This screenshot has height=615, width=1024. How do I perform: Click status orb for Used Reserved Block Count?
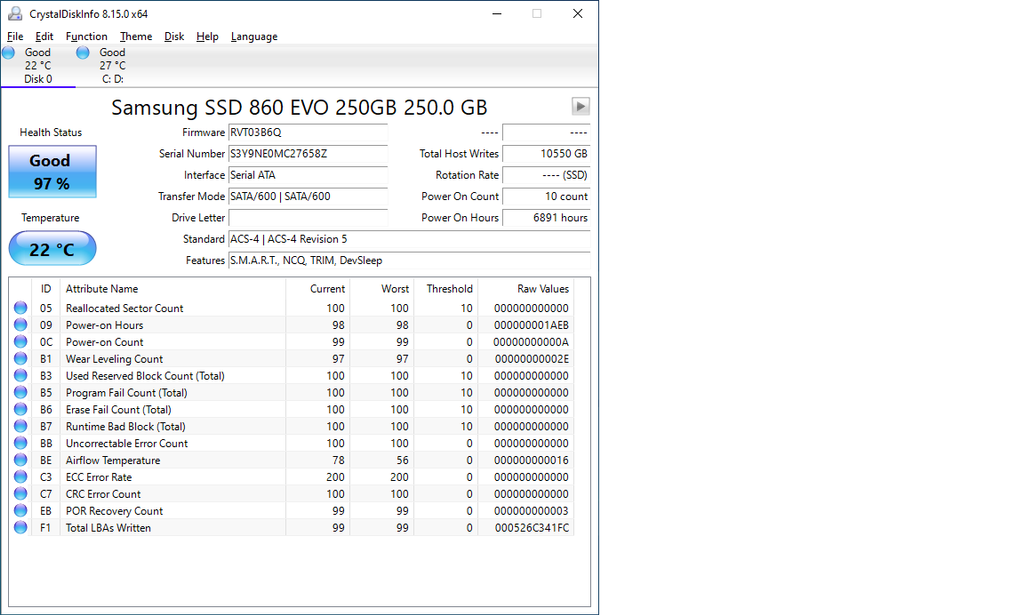pyautogui.click(x=21, y=375)
